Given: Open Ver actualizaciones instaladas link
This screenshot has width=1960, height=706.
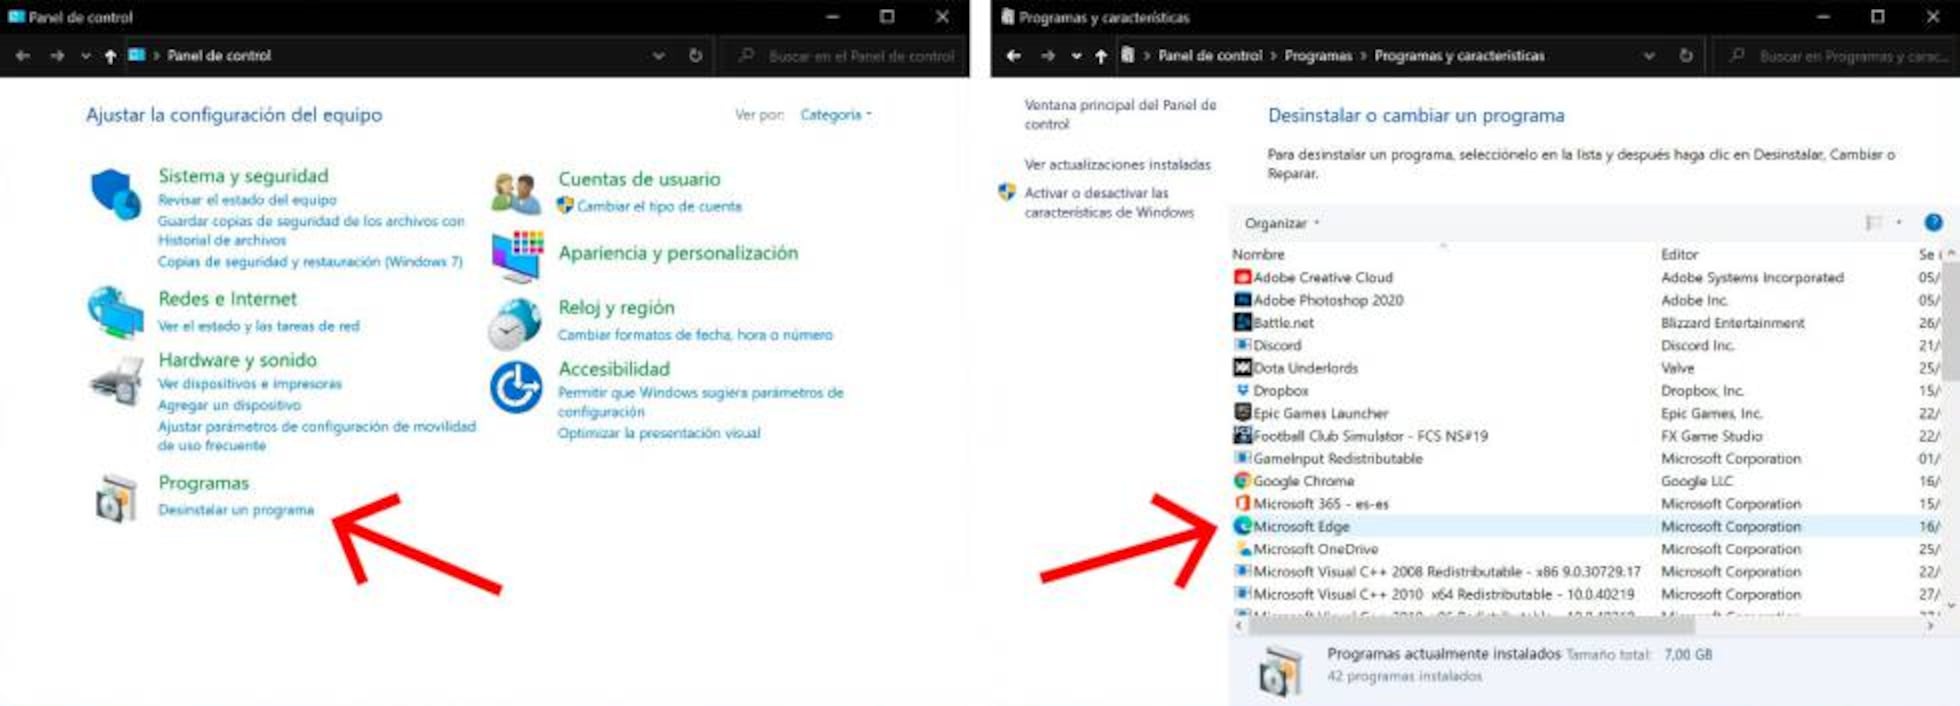Looking at the screenshot, I should tap(1117, 164).
